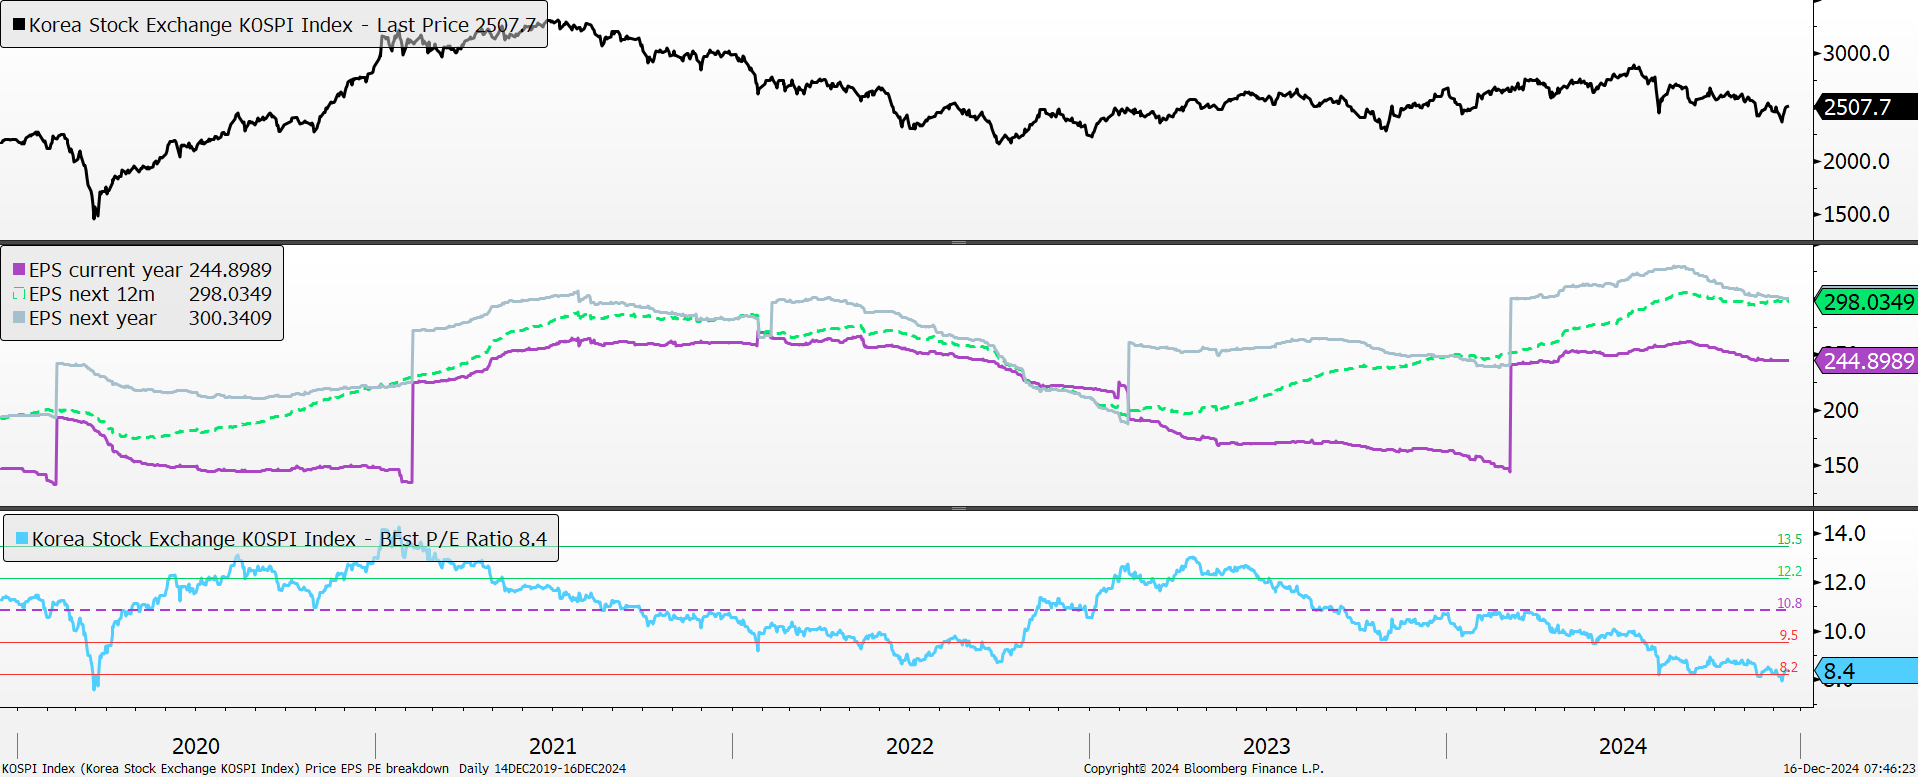This screenshot has width=1918, height=777.
Task: Click the 1500.0 price axis label
Action: [x=1856, y=214]
